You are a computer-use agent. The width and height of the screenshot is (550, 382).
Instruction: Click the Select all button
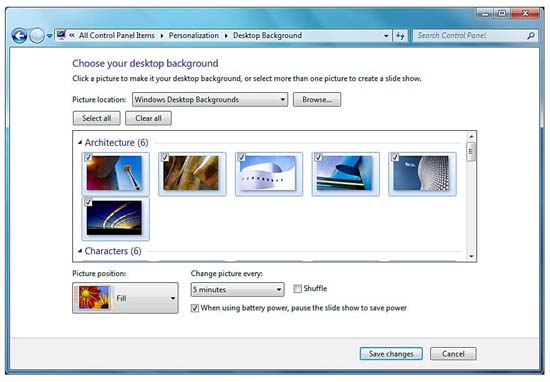(96, 118)
